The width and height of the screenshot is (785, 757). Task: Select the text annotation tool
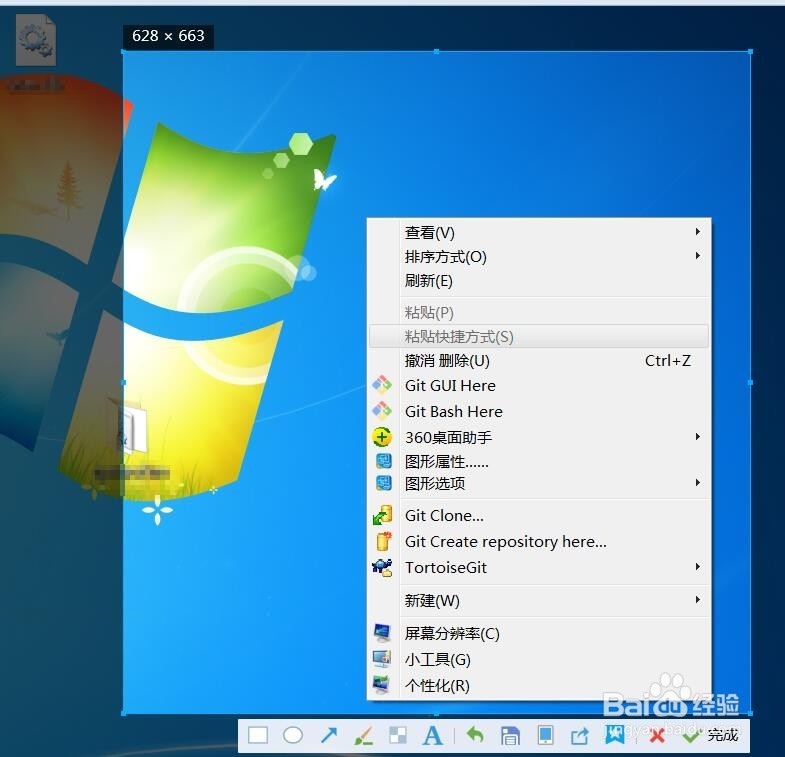click(x=433, y=736)
